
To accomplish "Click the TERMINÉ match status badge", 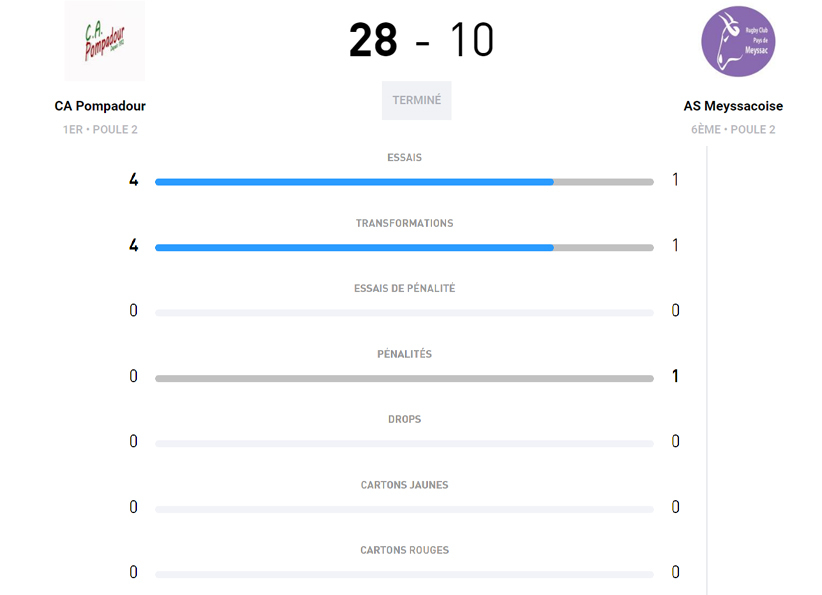I will click(416, 100).
